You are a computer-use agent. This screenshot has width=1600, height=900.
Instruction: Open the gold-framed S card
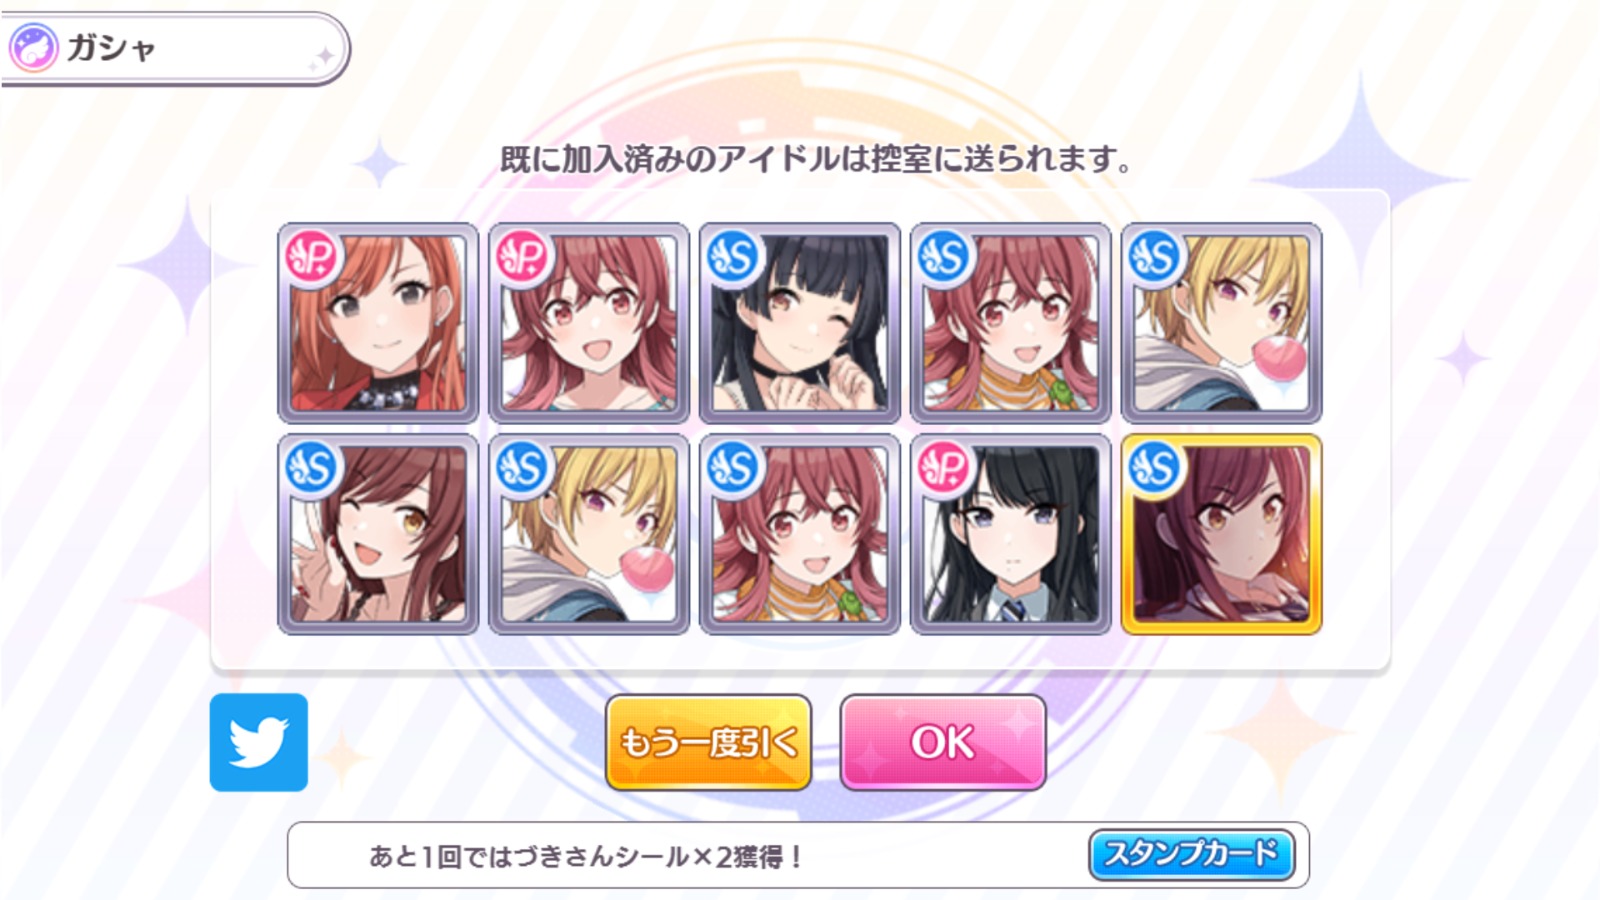(1221, 534)
